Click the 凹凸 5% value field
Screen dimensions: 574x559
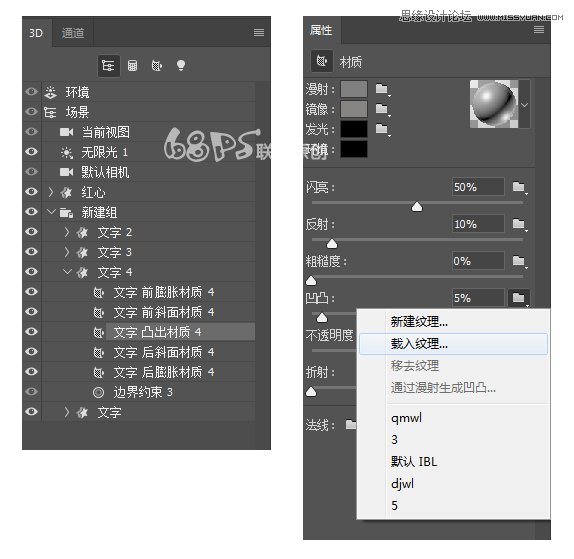pos(478,298)
